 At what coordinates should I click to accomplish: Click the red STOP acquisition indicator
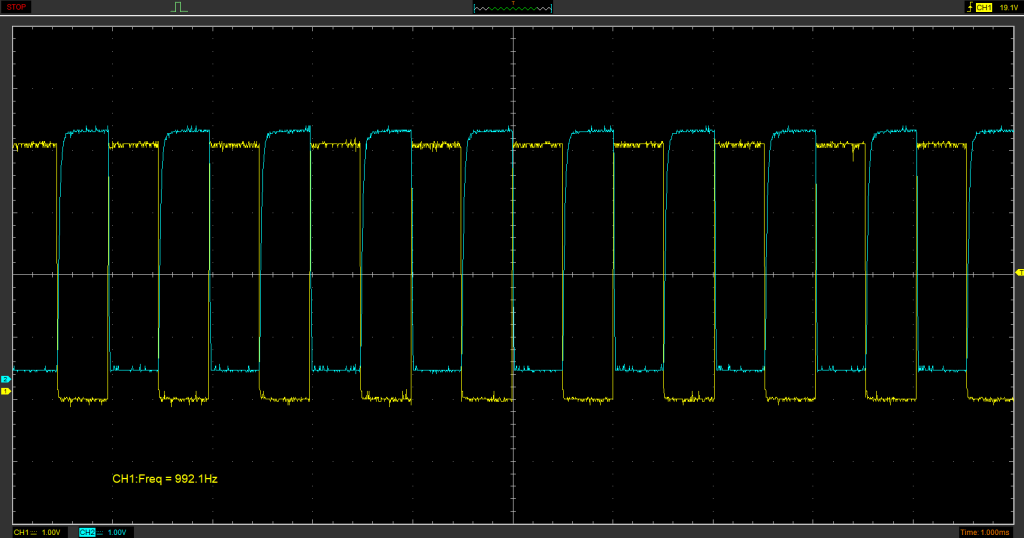(18, 7)
